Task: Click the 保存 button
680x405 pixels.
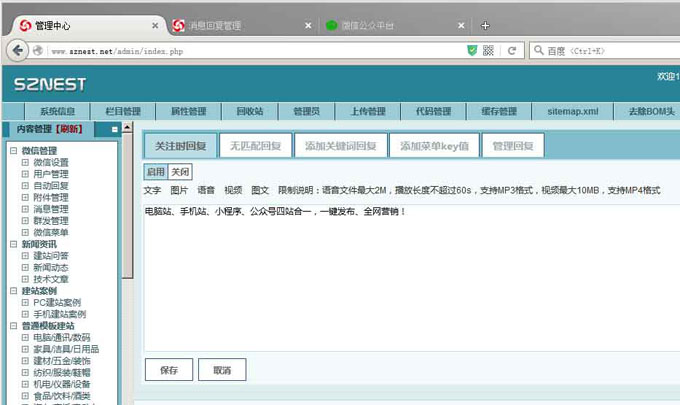Action: pos(169,370)
